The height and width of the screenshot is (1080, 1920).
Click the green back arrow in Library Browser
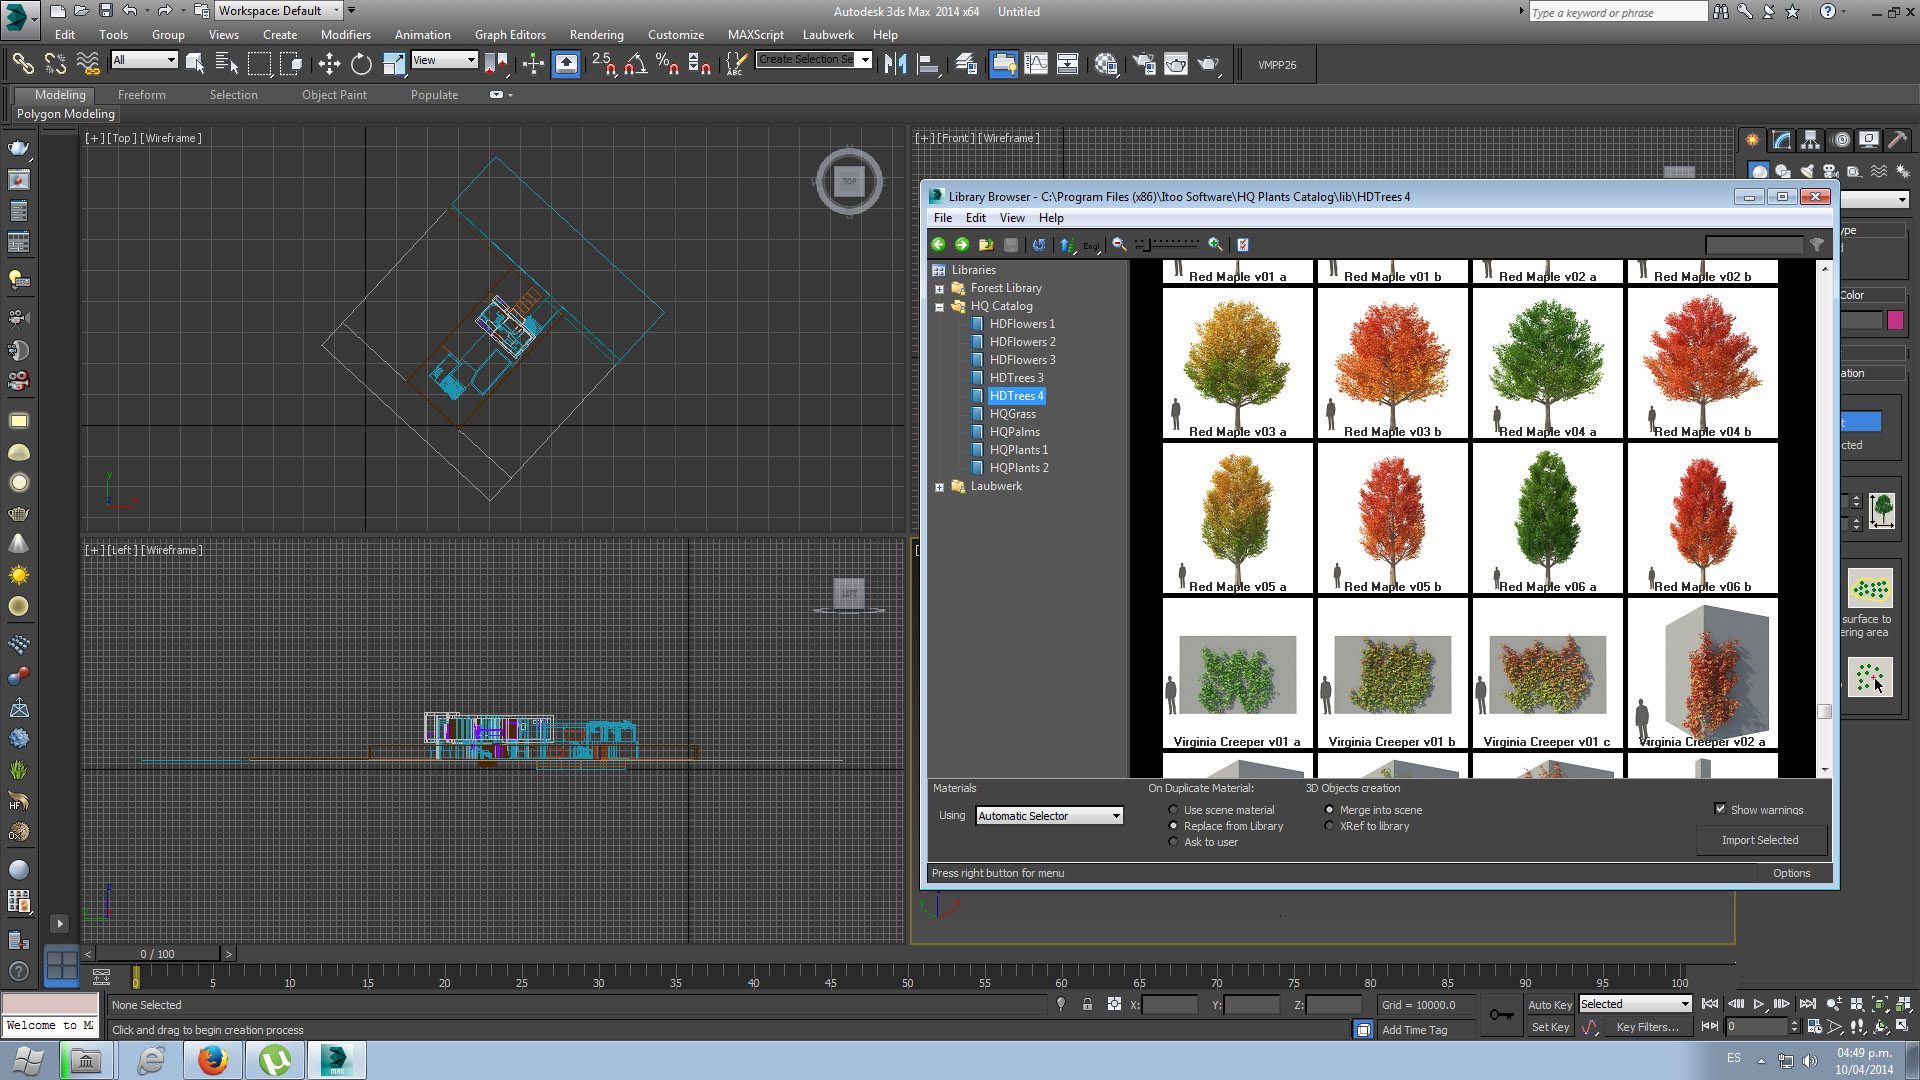(938, 245)
